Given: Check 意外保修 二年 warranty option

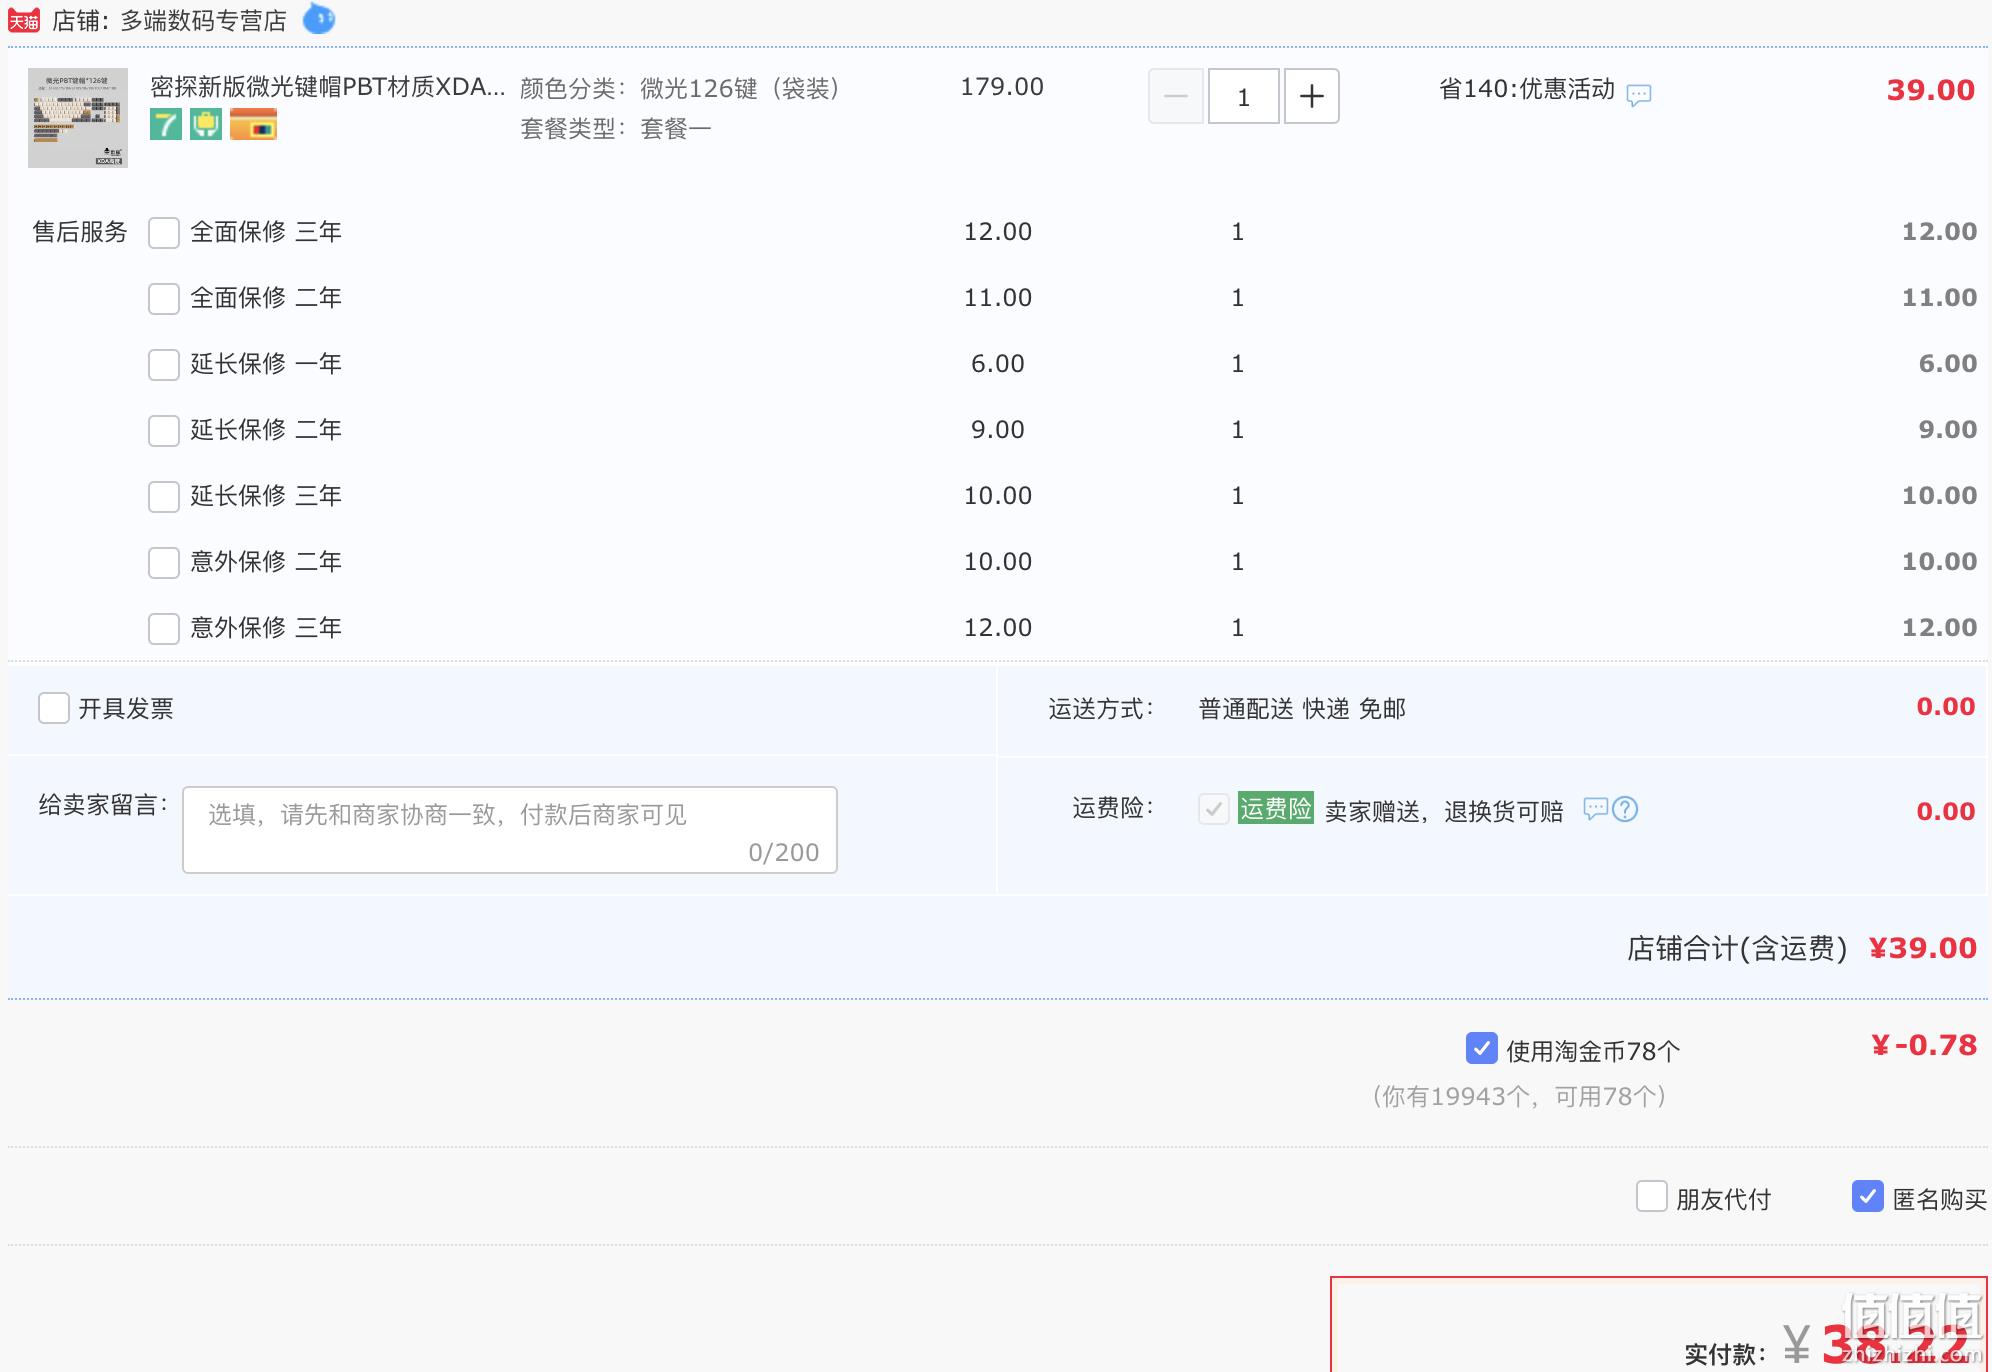Looking at the screenshot, I should click(x=164, y=563).
